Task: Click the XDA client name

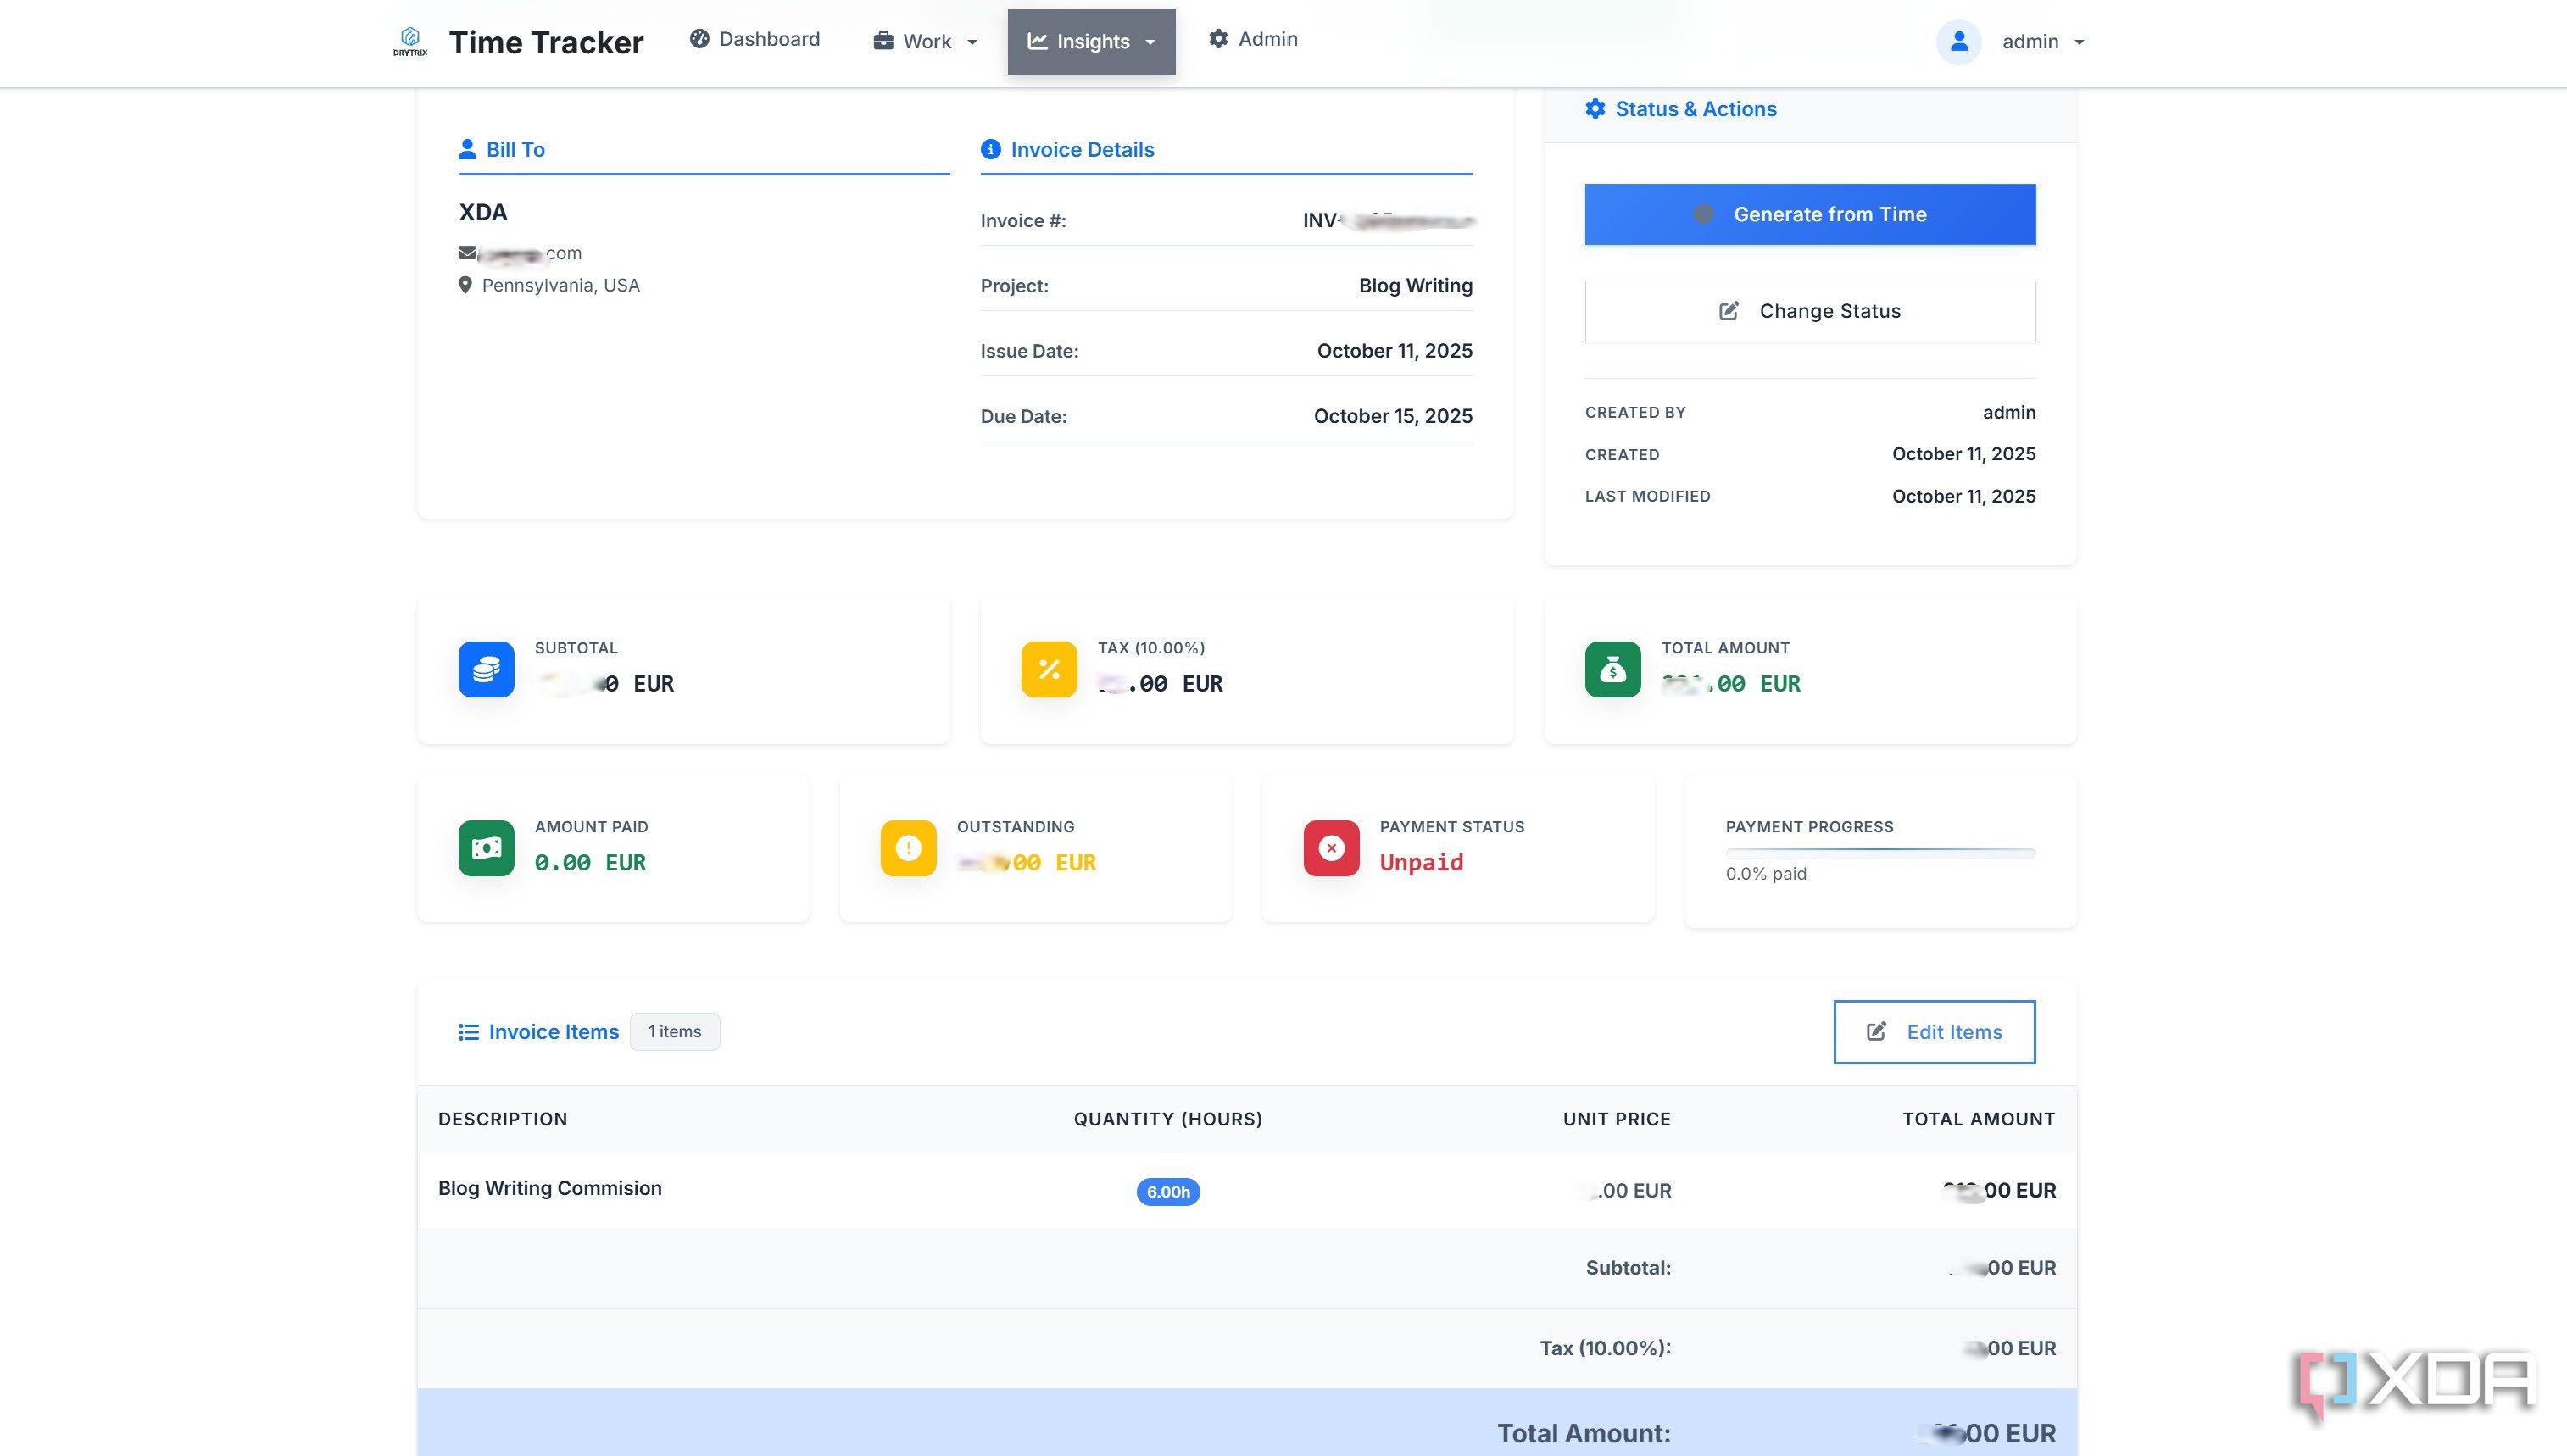Action: pyautogui.click(x=483, y=212)
